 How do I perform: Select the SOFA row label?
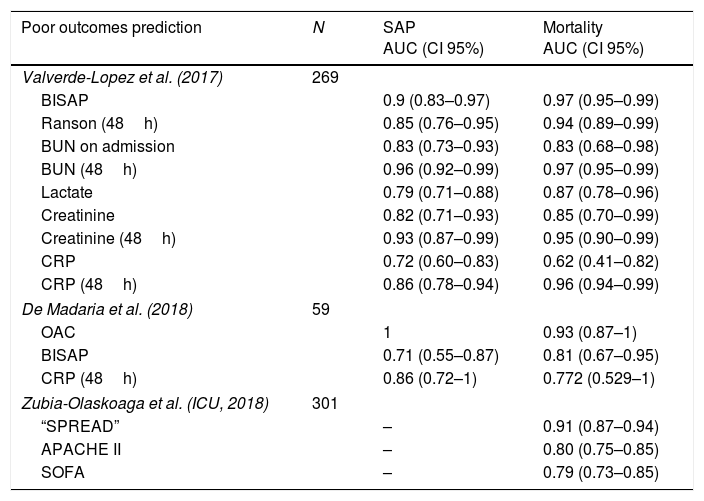(x=63, y=471)
